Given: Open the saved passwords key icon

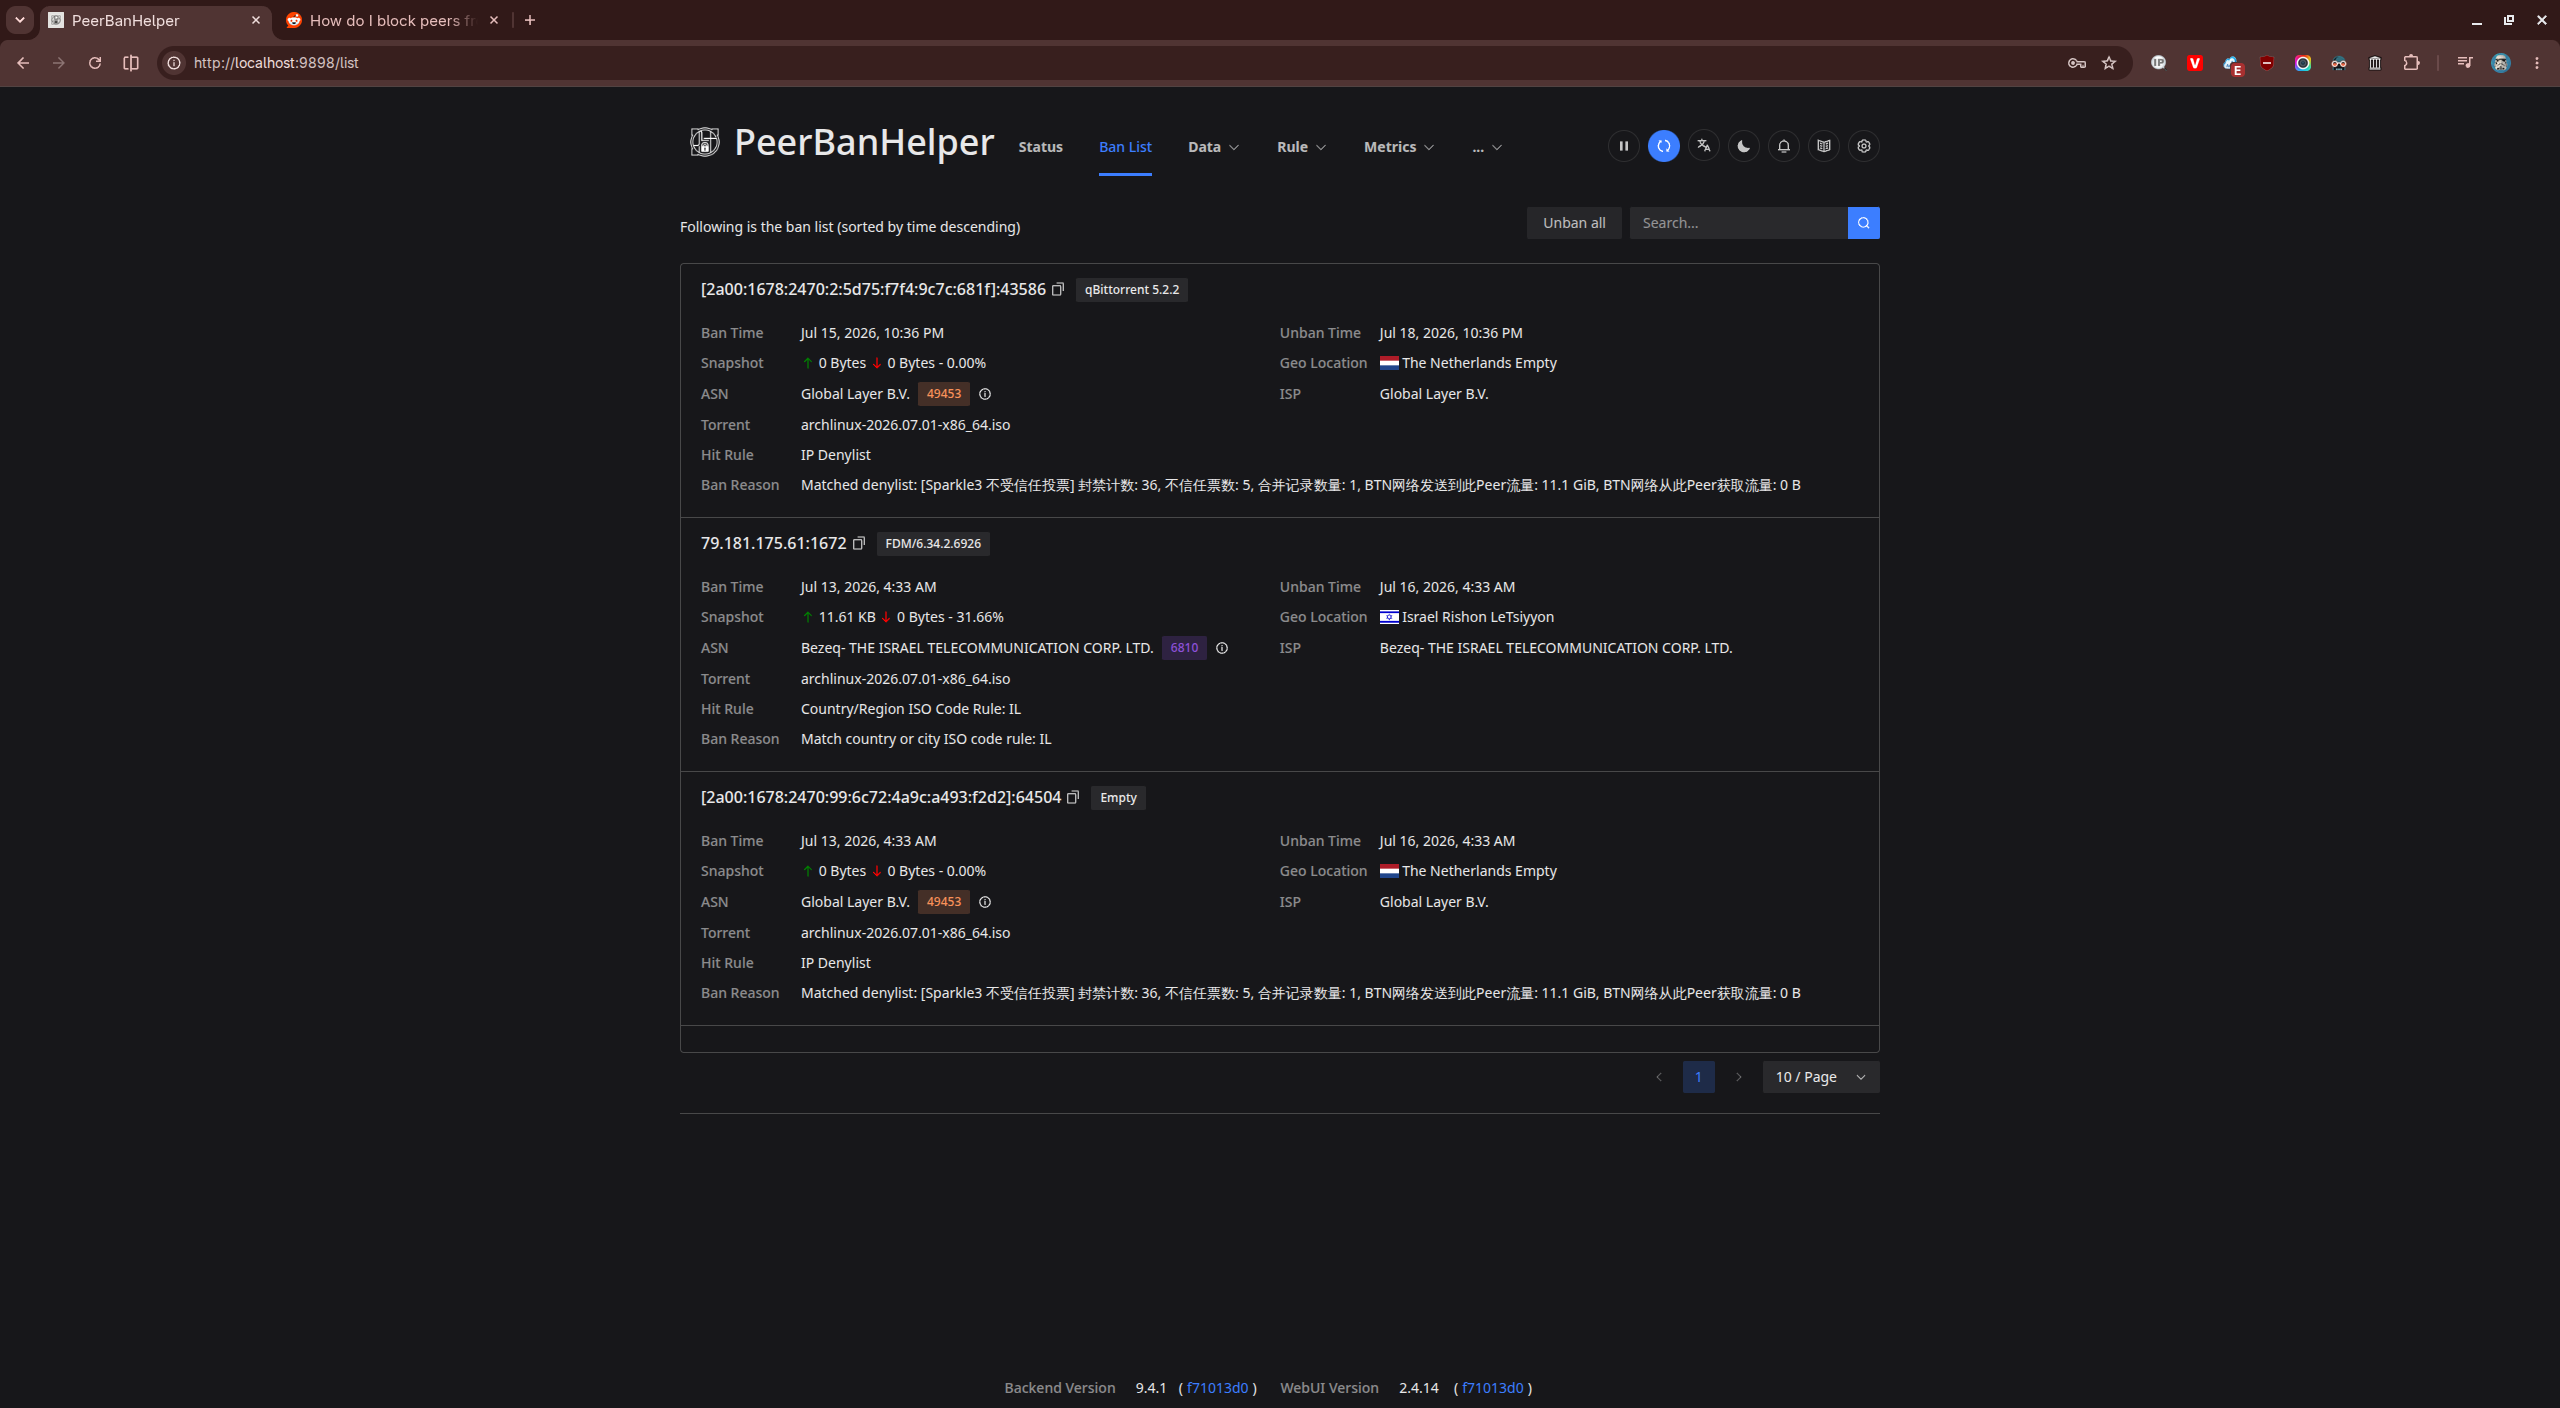Looking at the screenshot, I should 2077,63.
